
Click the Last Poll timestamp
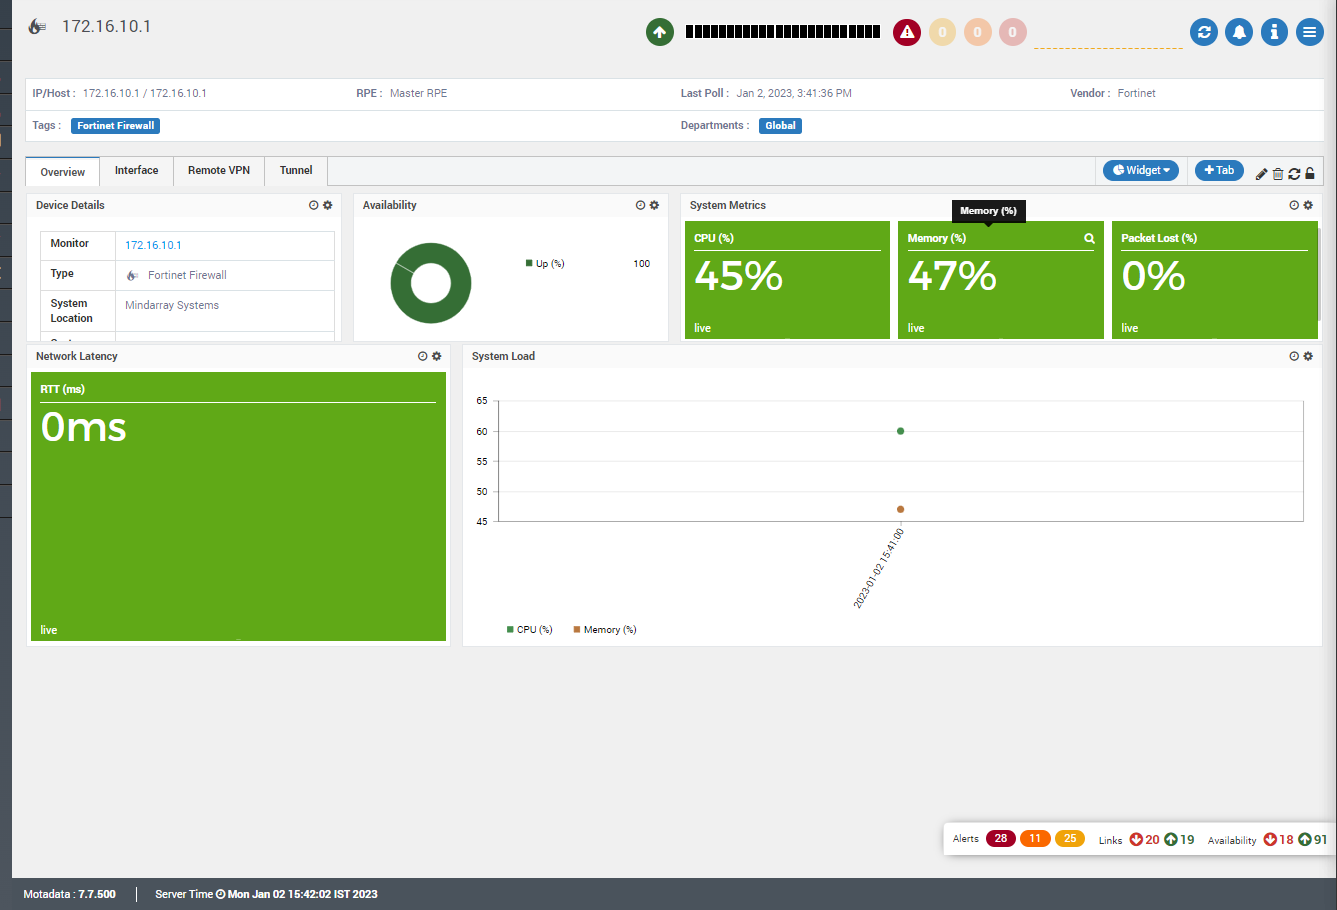click(794, 93)
